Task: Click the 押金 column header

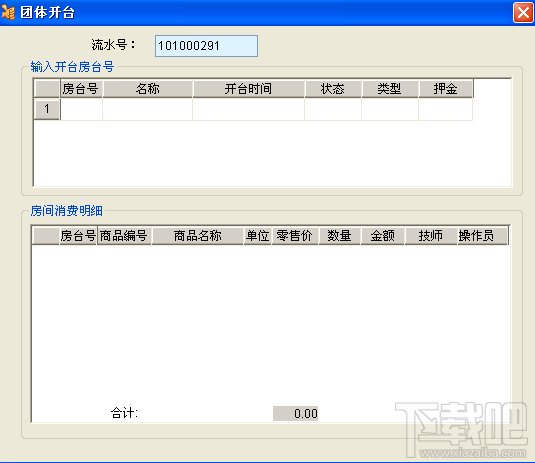Action: (x=446, y=89)
